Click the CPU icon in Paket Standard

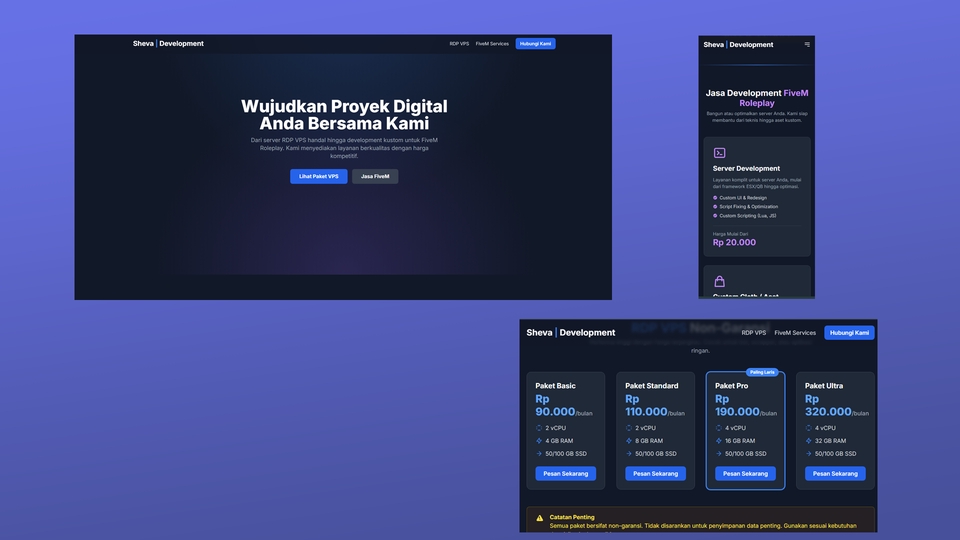coord(629,428)
